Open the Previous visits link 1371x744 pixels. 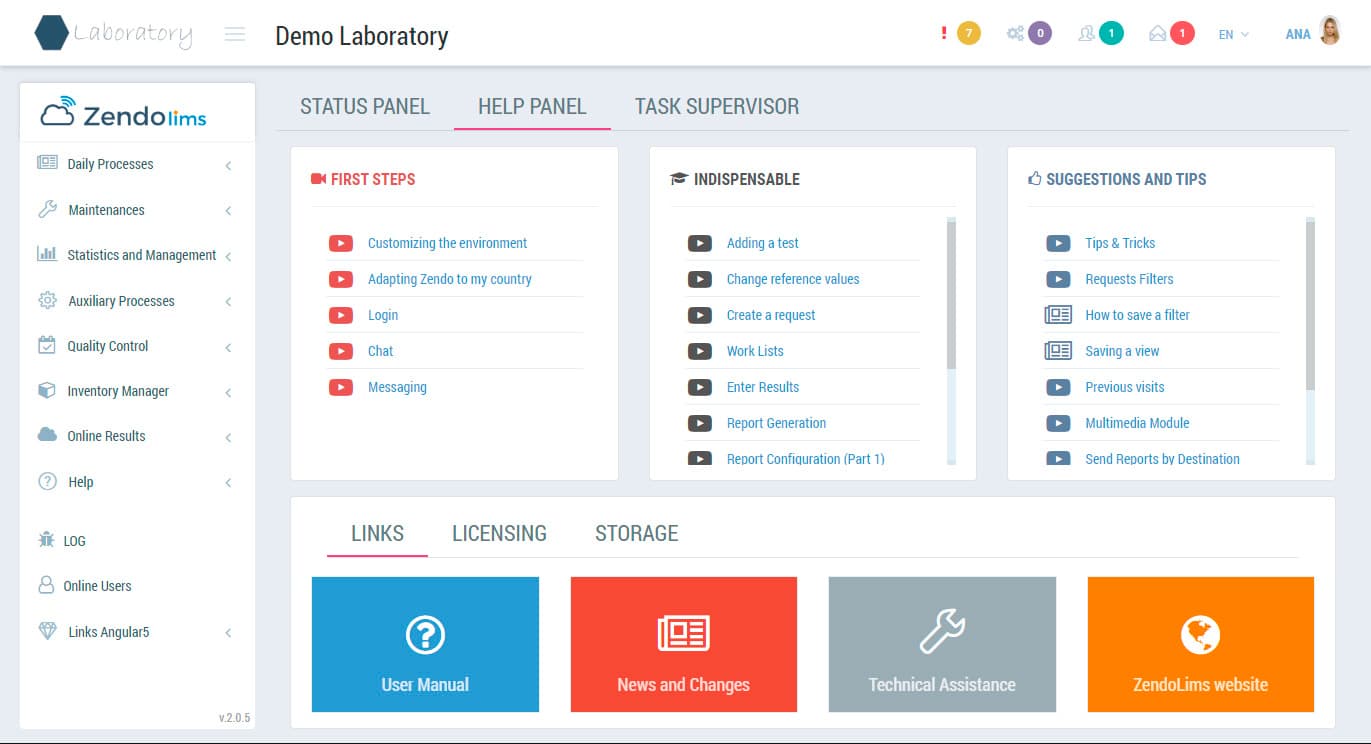point(1125,387)
